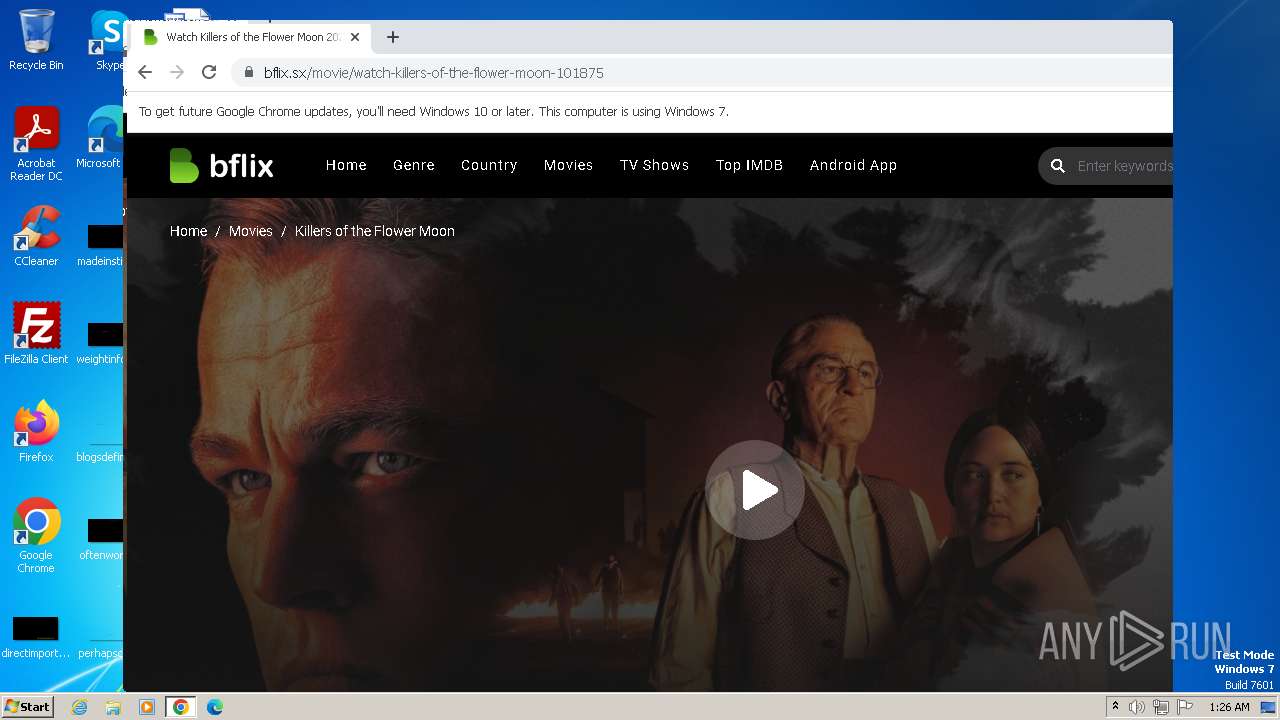This screenshot has width=1280, height=720.
Task: Open Skype desktop icon
Action: (108, 40)
